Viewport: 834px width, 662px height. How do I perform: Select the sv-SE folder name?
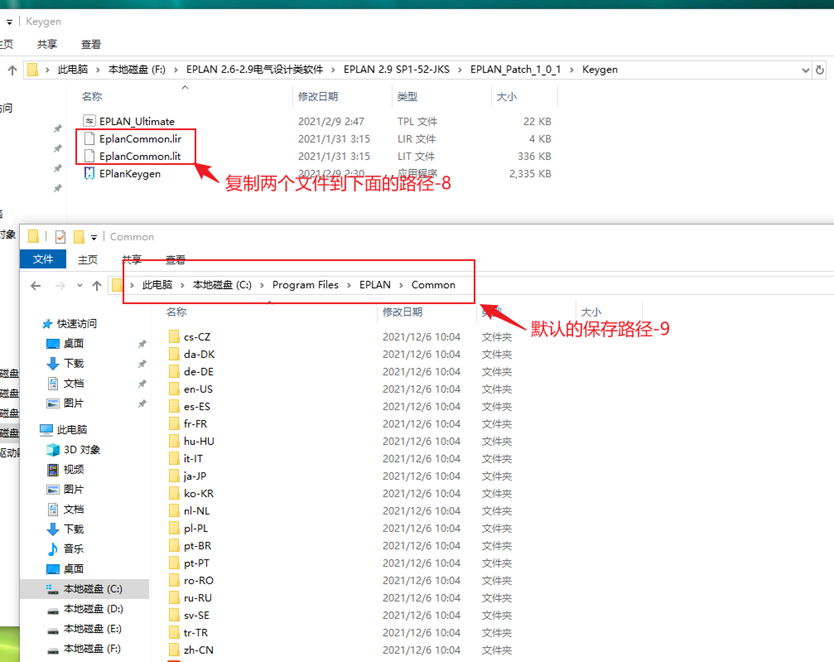pos(197,615)
